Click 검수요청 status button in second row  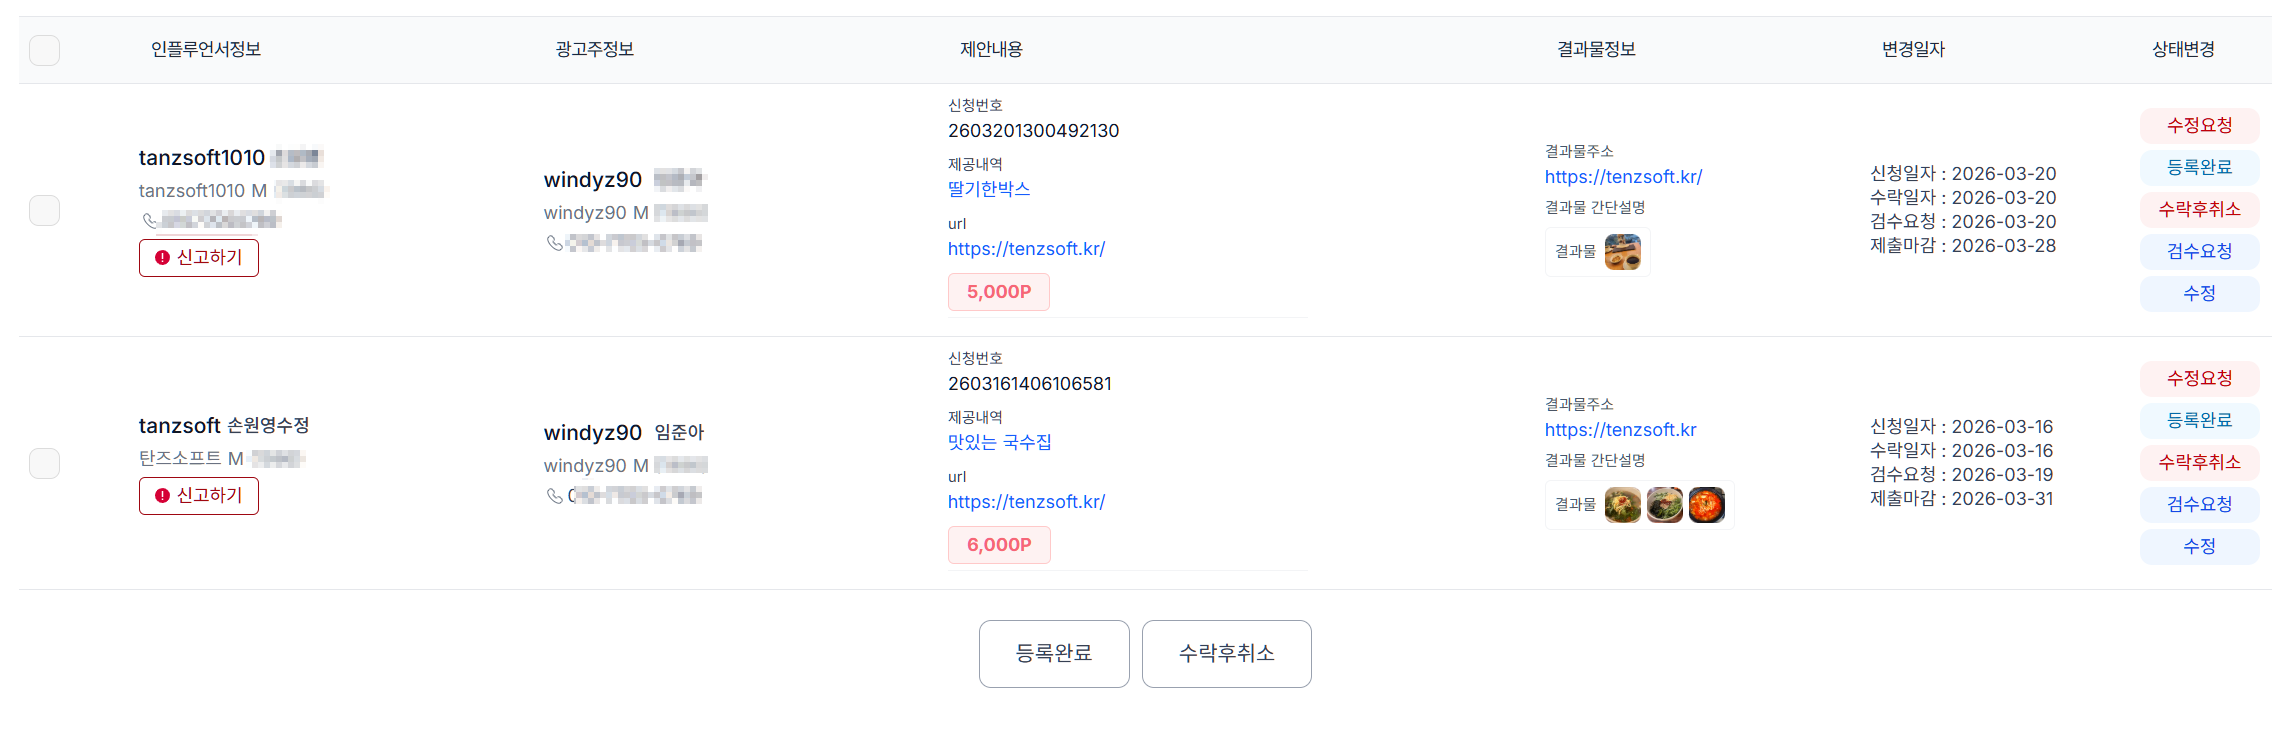pos(2199,504)
